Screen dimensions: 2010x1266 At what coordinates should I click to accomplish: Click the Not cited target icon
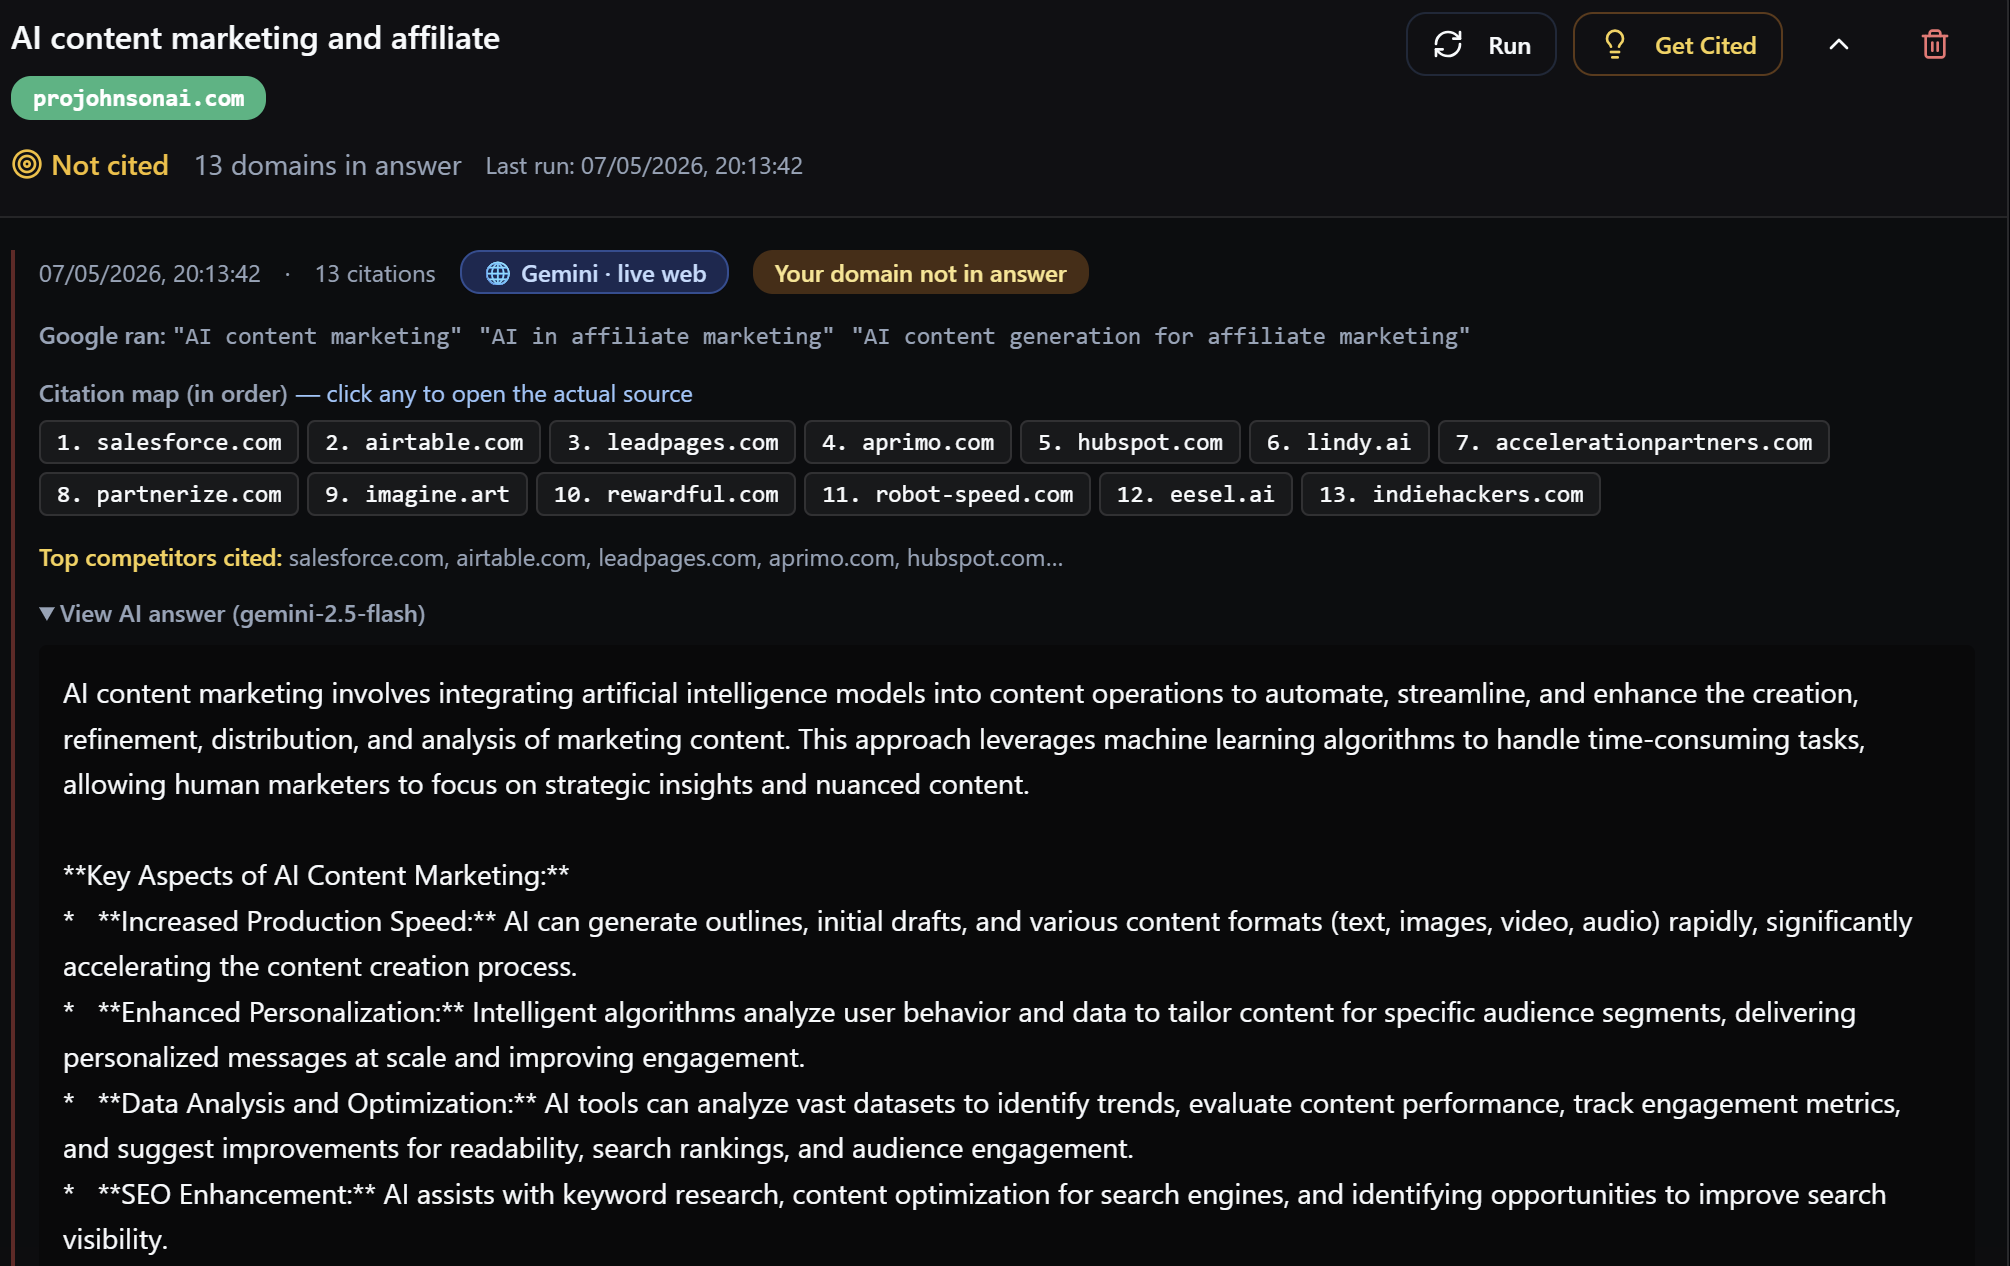pyautogui.click(x=27, y=164)
